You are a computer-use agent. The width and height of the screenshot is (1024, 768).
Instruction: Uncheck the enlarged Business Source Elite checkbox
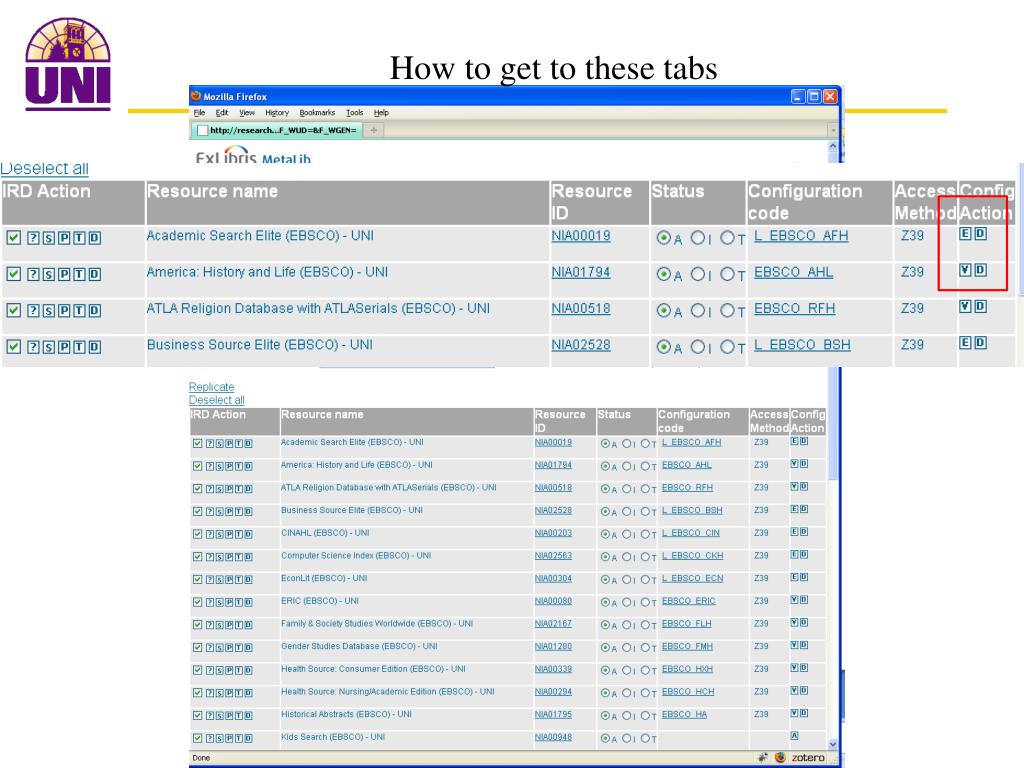click(x=14, y=347)
